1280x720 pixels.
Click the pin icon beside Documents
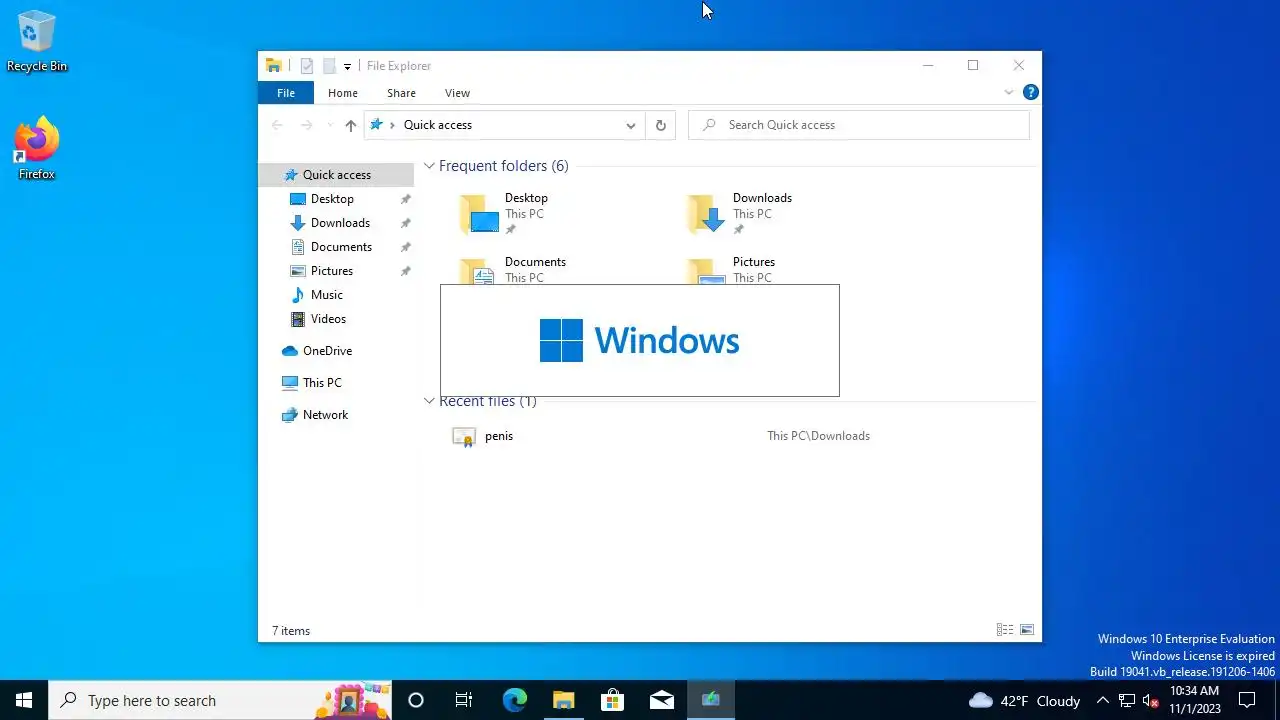point(405,247)
